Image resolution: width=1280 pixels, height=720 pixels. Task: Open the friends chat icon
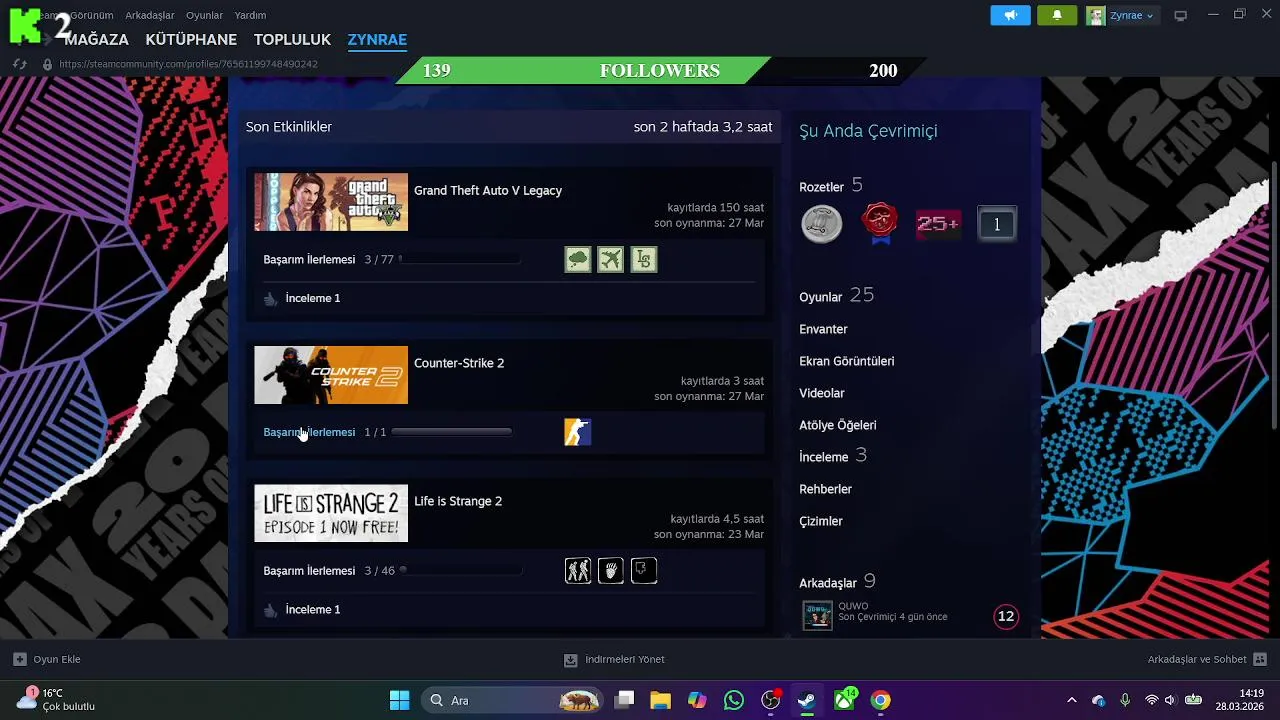[1260, 659]
